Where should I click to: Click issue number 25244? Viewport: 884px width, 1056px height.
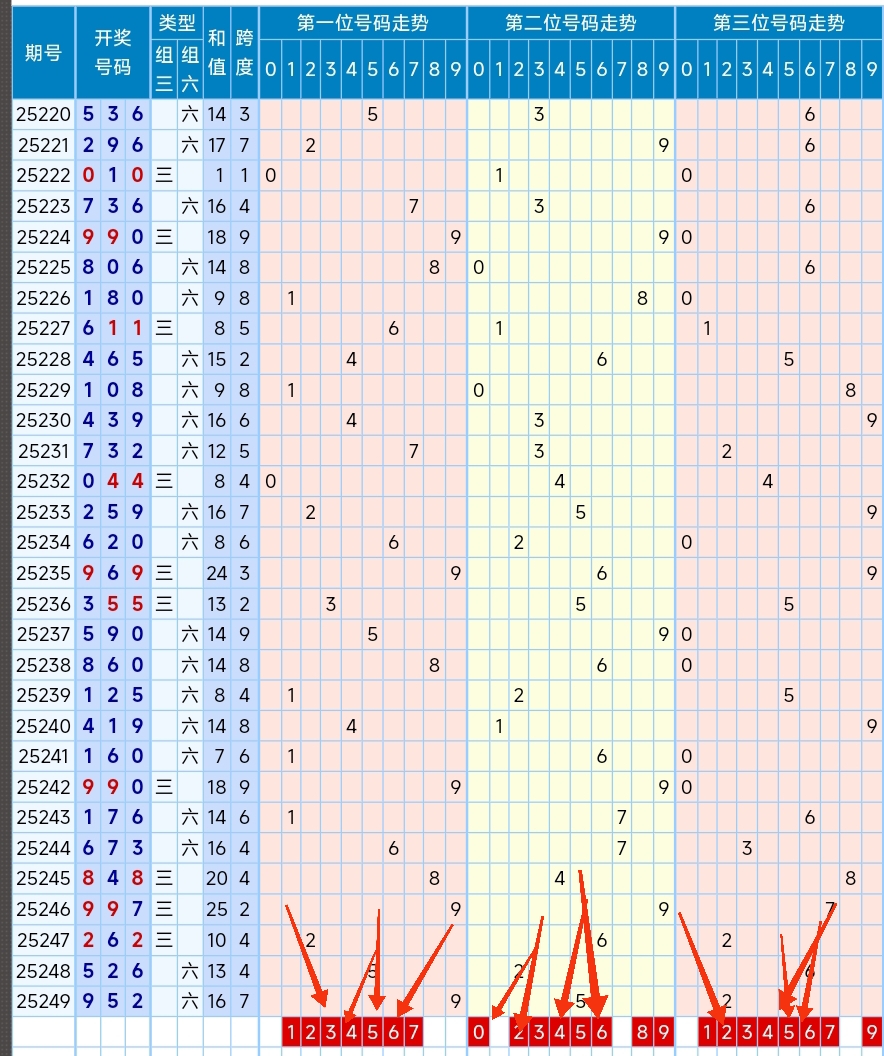pos(44,848)
